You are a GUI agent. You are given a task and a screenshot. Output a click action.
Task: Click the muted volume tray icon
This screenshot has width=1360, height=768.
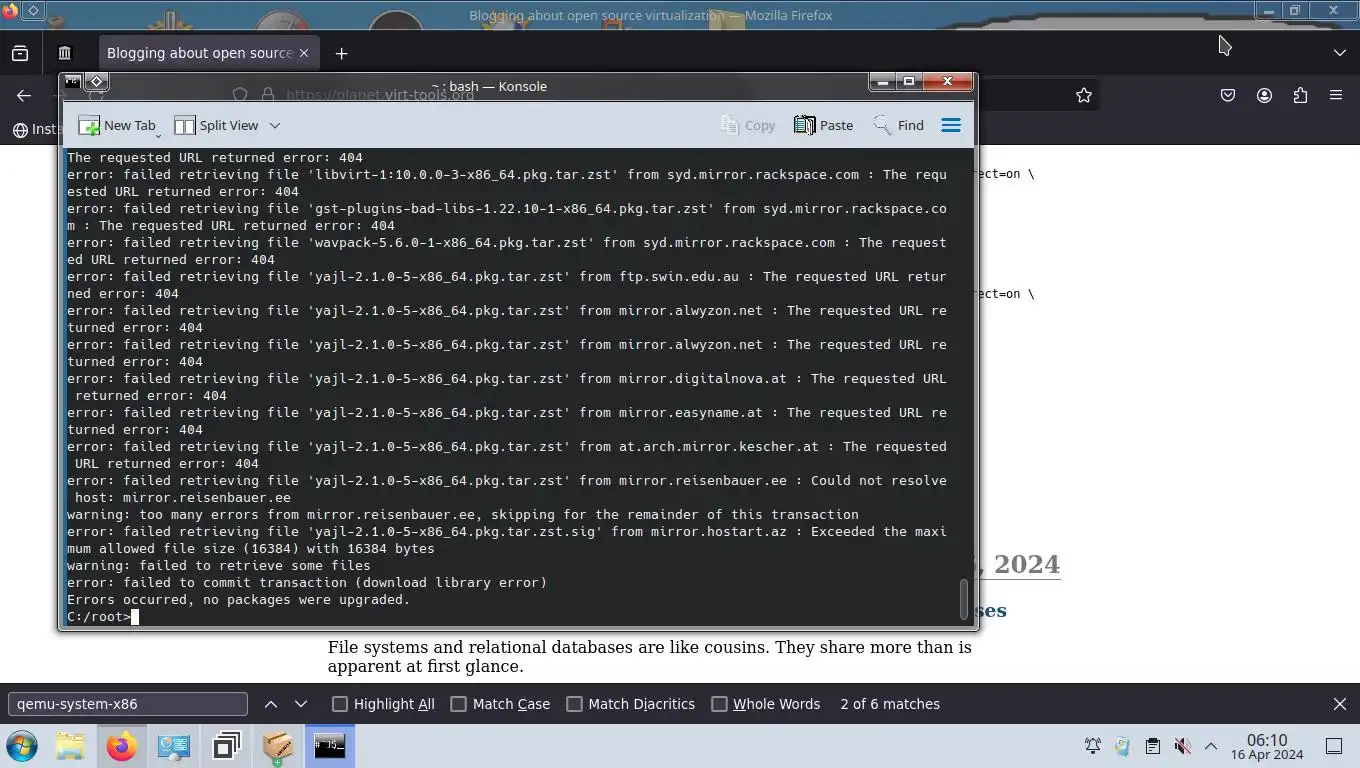point(1182,746)
